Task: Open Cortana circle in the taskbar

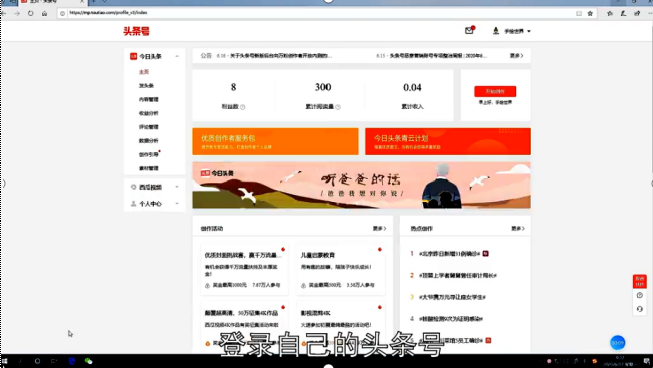Action: click(37, 361)
